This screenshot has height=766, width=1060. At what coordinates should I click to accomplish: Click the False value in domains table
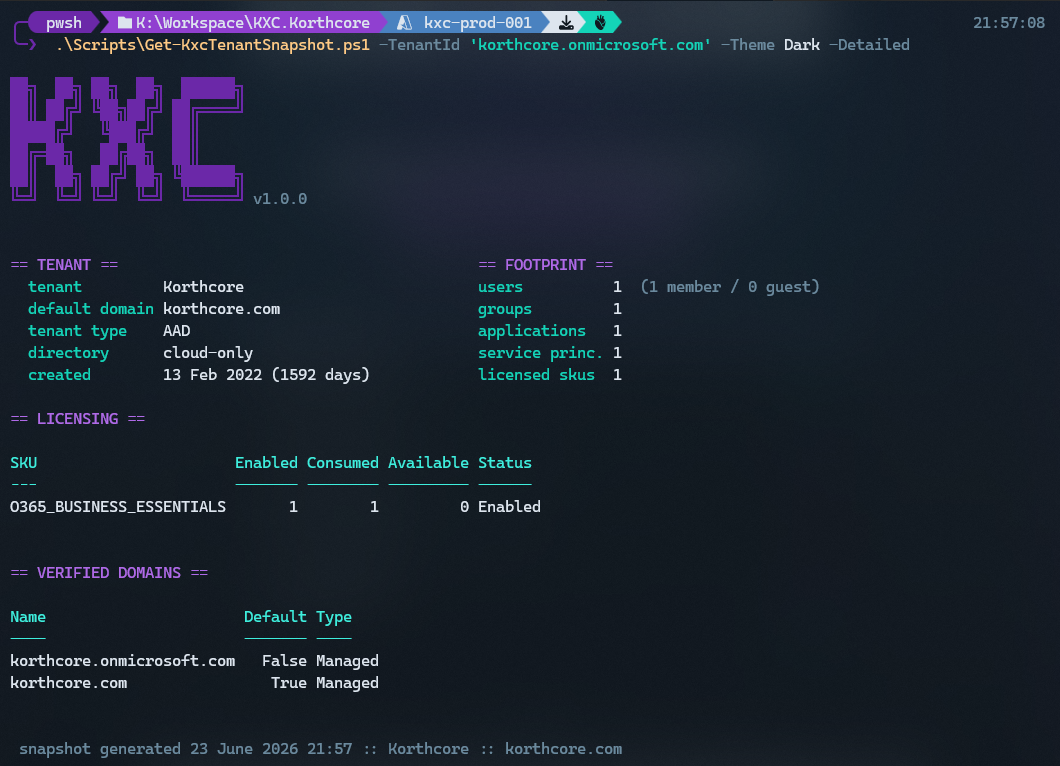(285, 661)
